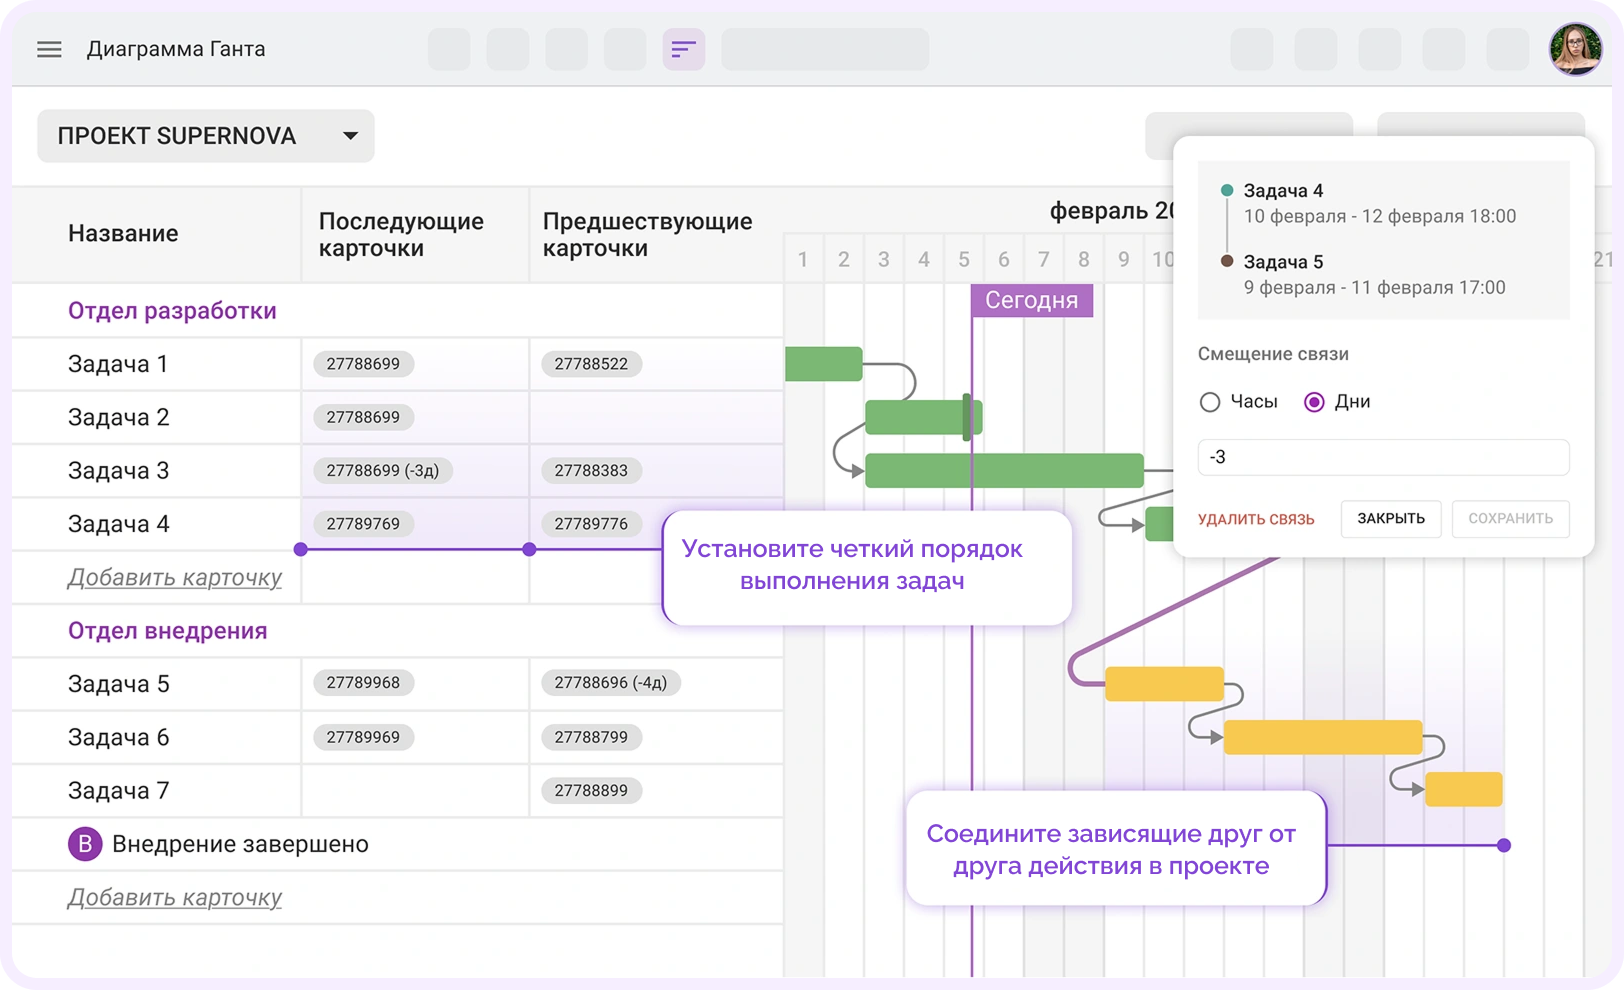The width and height of the screenshot is (1624, 990).
Task: Open the user profile avatar
Action: [x=1575, y=49]
